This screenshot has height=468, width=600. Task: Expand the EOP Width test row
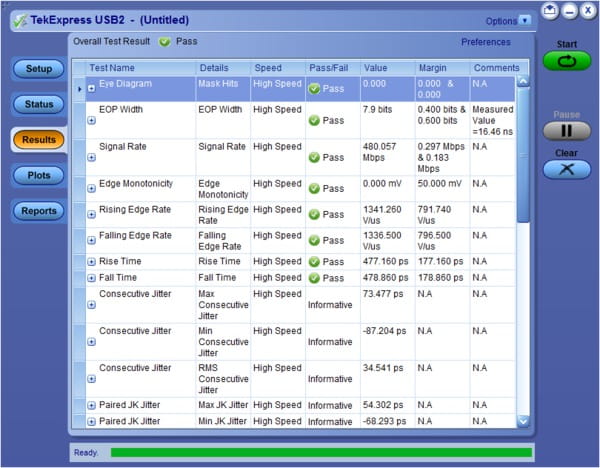point(92,121)
